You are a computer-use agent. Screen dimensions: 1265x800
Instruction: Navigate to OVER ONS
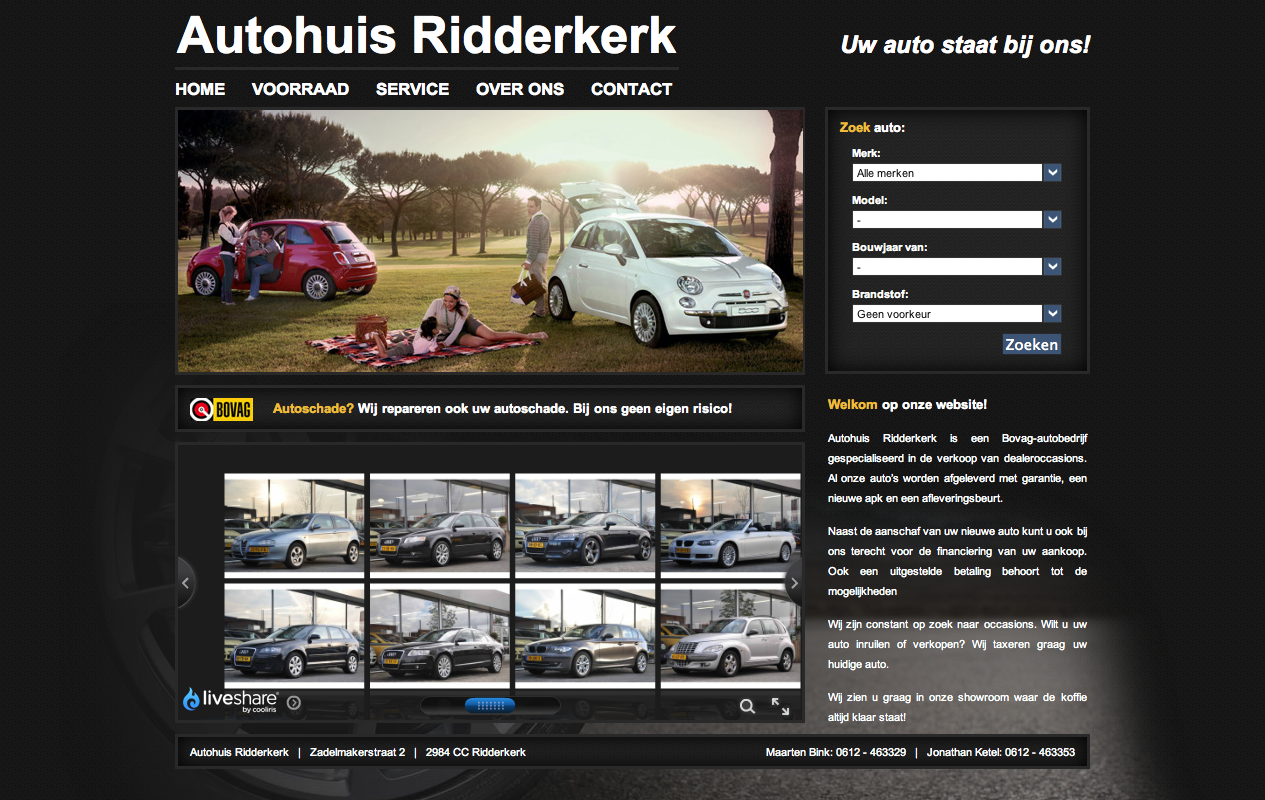point(520,89)
